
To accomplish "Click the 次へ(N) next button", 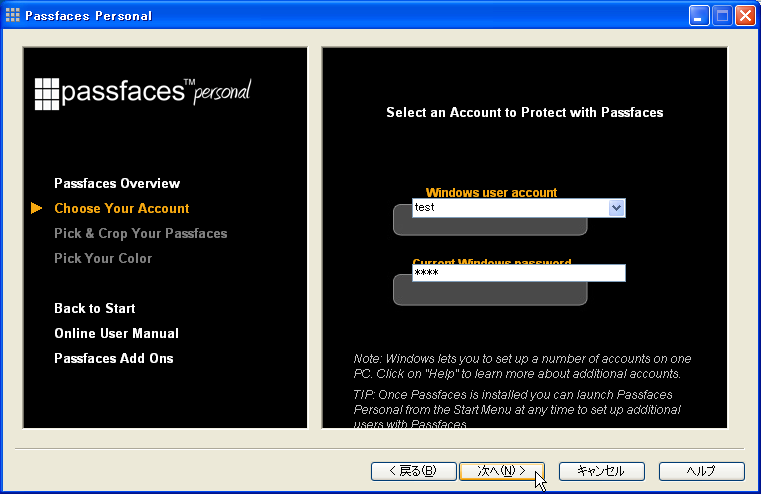I will [502, 471].
